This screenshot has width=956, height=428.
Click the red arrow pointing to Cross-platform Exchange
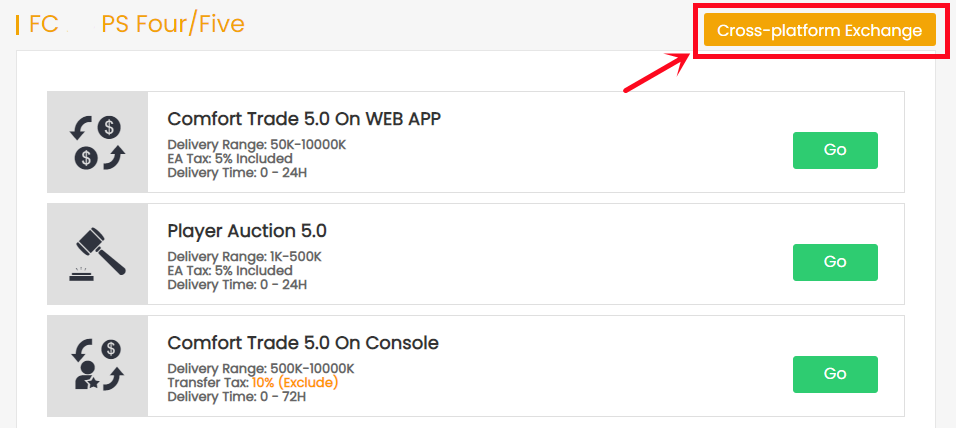click(x=657, y=72)
